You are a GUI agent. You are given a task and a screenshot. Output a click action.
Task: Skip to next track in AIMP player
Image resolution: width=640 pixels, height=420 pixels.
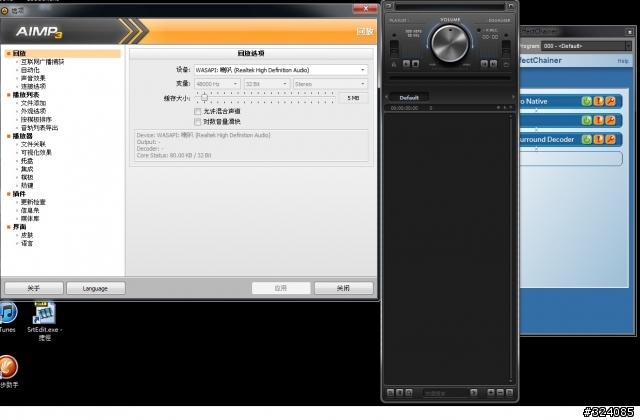click(493, 64)
